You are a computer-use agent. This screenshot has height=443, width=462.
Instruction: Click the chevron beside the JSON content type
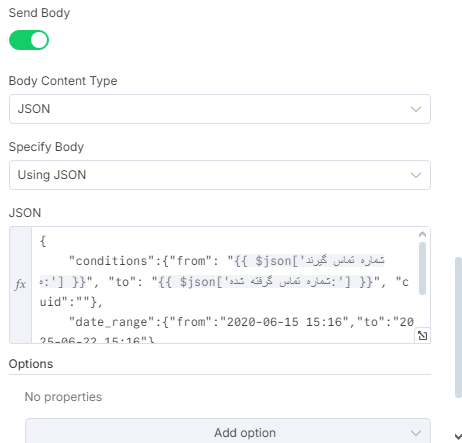(416, 109)
